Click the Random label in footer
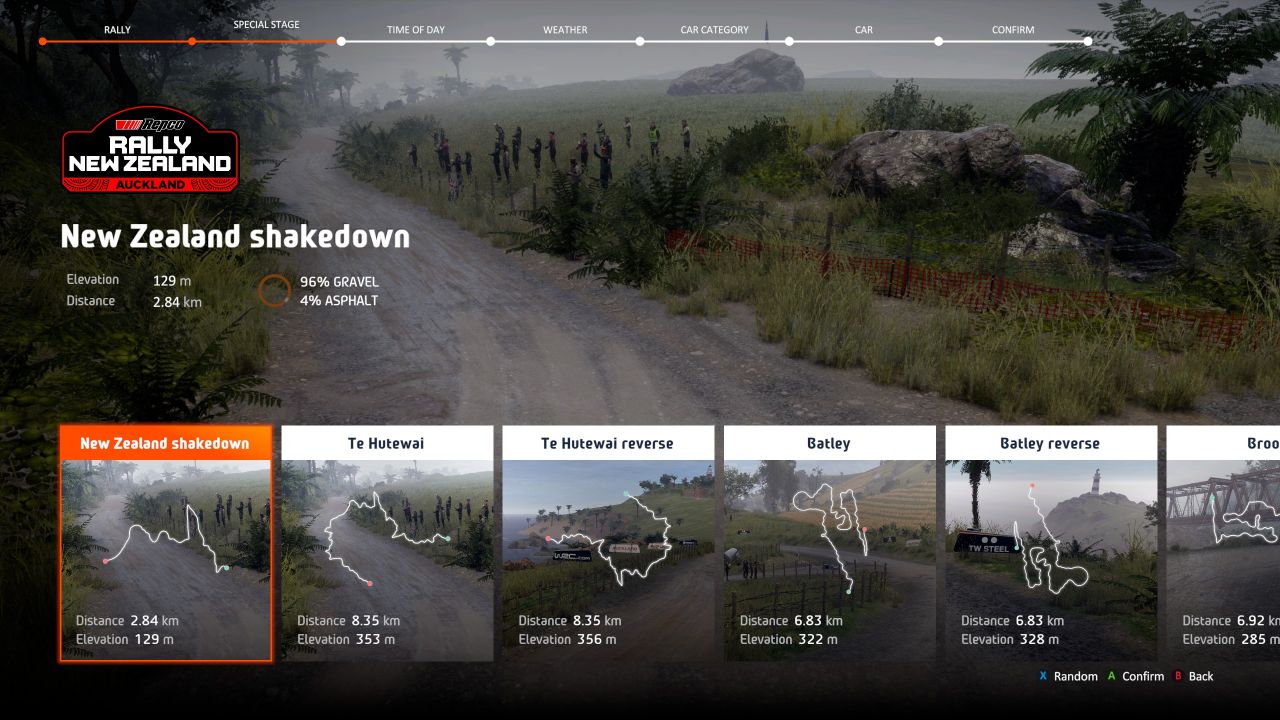Image resolution: width=1280 pixels, height=720 pixels. [x=1075, y=677]
